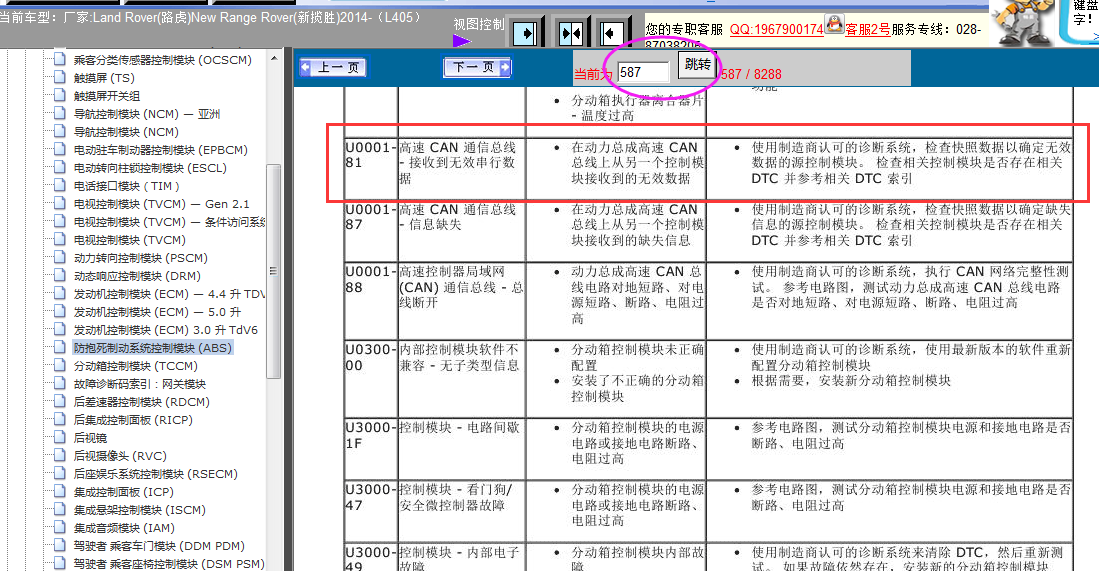Screen dimensions: 1099x571
Task: Click the view control expand-right icon
Action: pos(525,32)
